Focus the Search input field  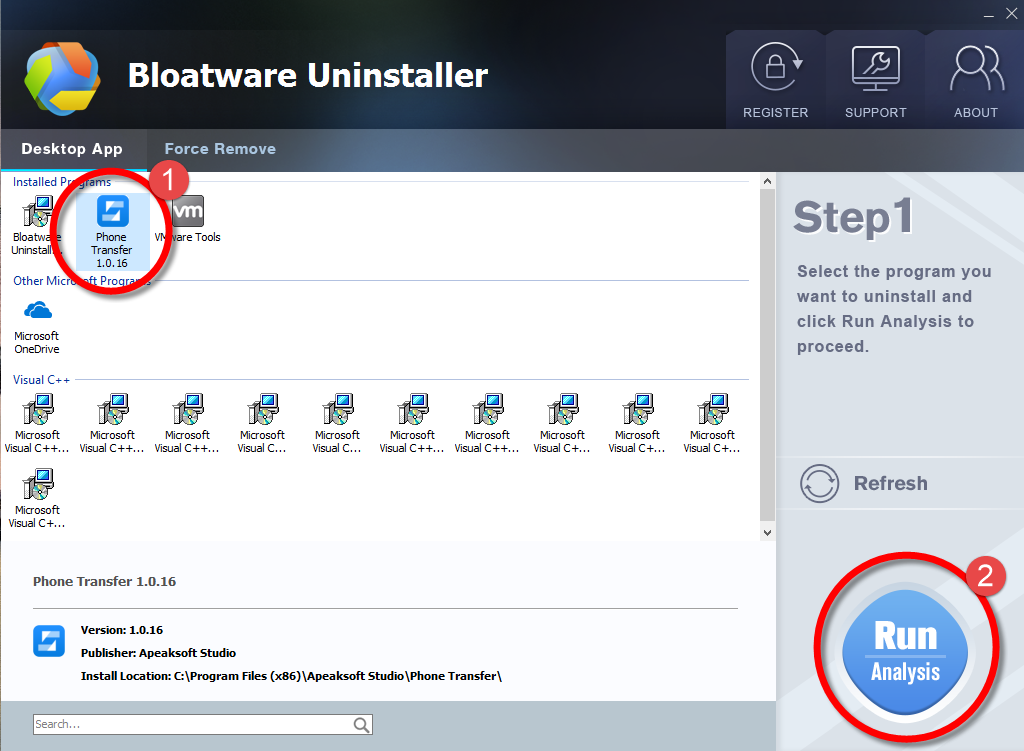pyautogui.click(x=193, y=724)
